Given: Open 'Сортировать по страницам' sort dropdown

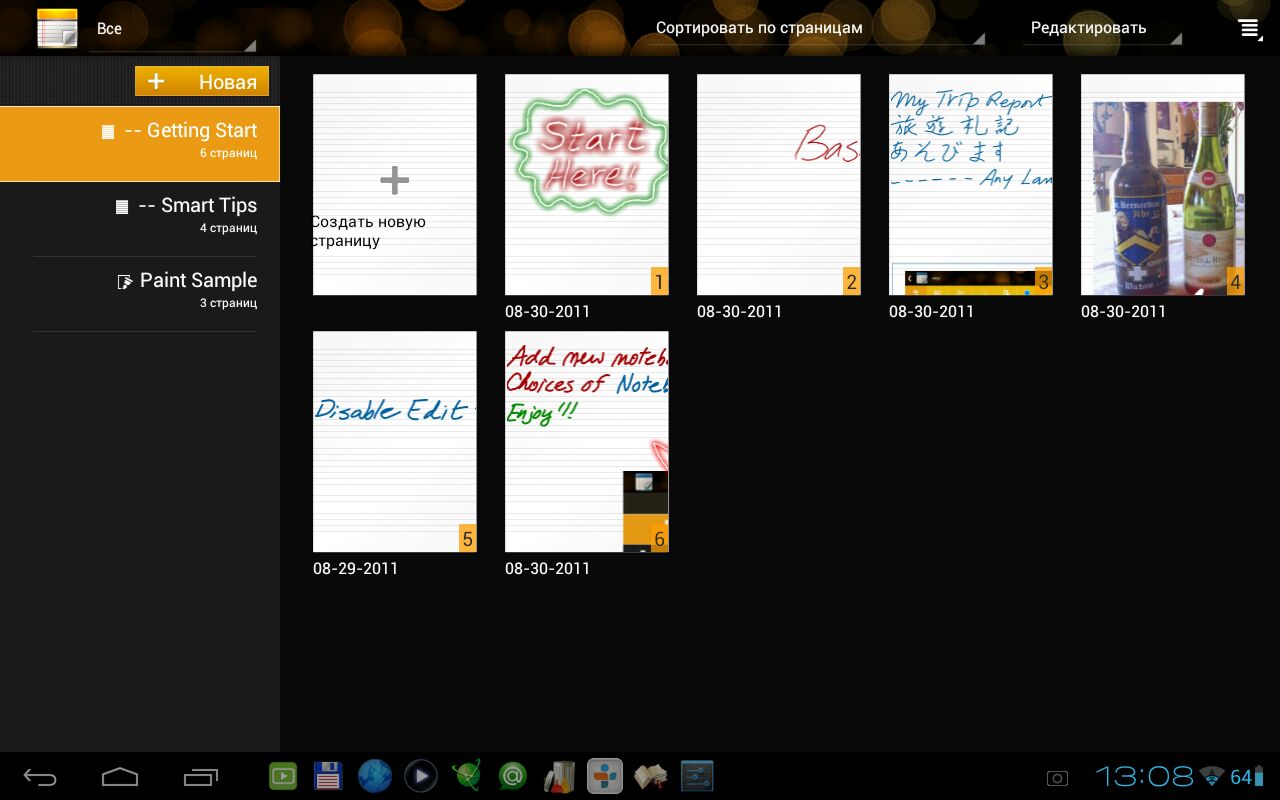Looking at the screenshot, I should (815, 28).
